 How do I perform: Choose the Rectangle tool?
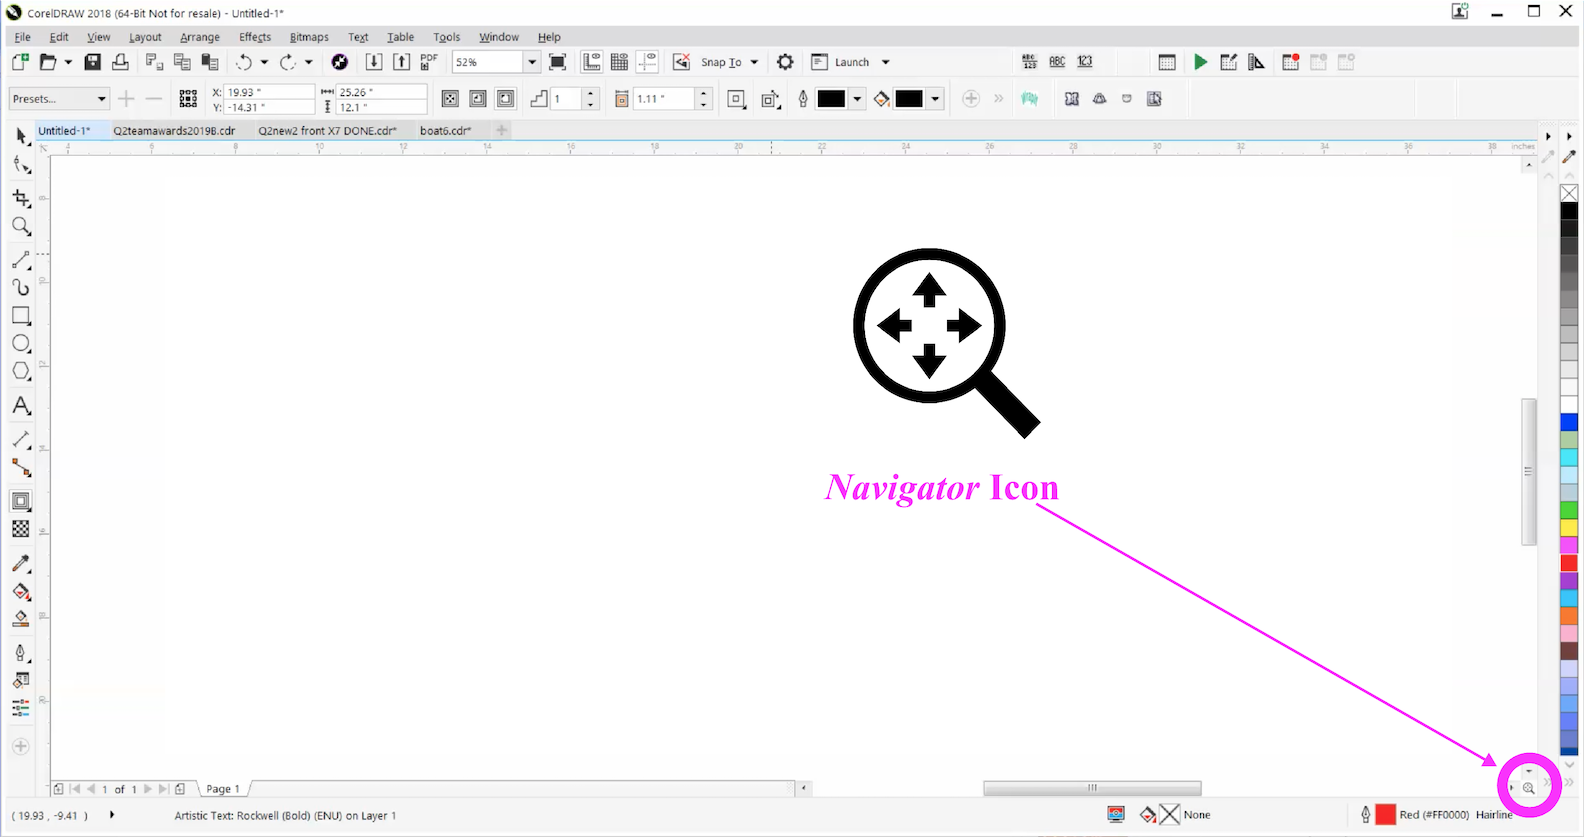pos(21,316)
